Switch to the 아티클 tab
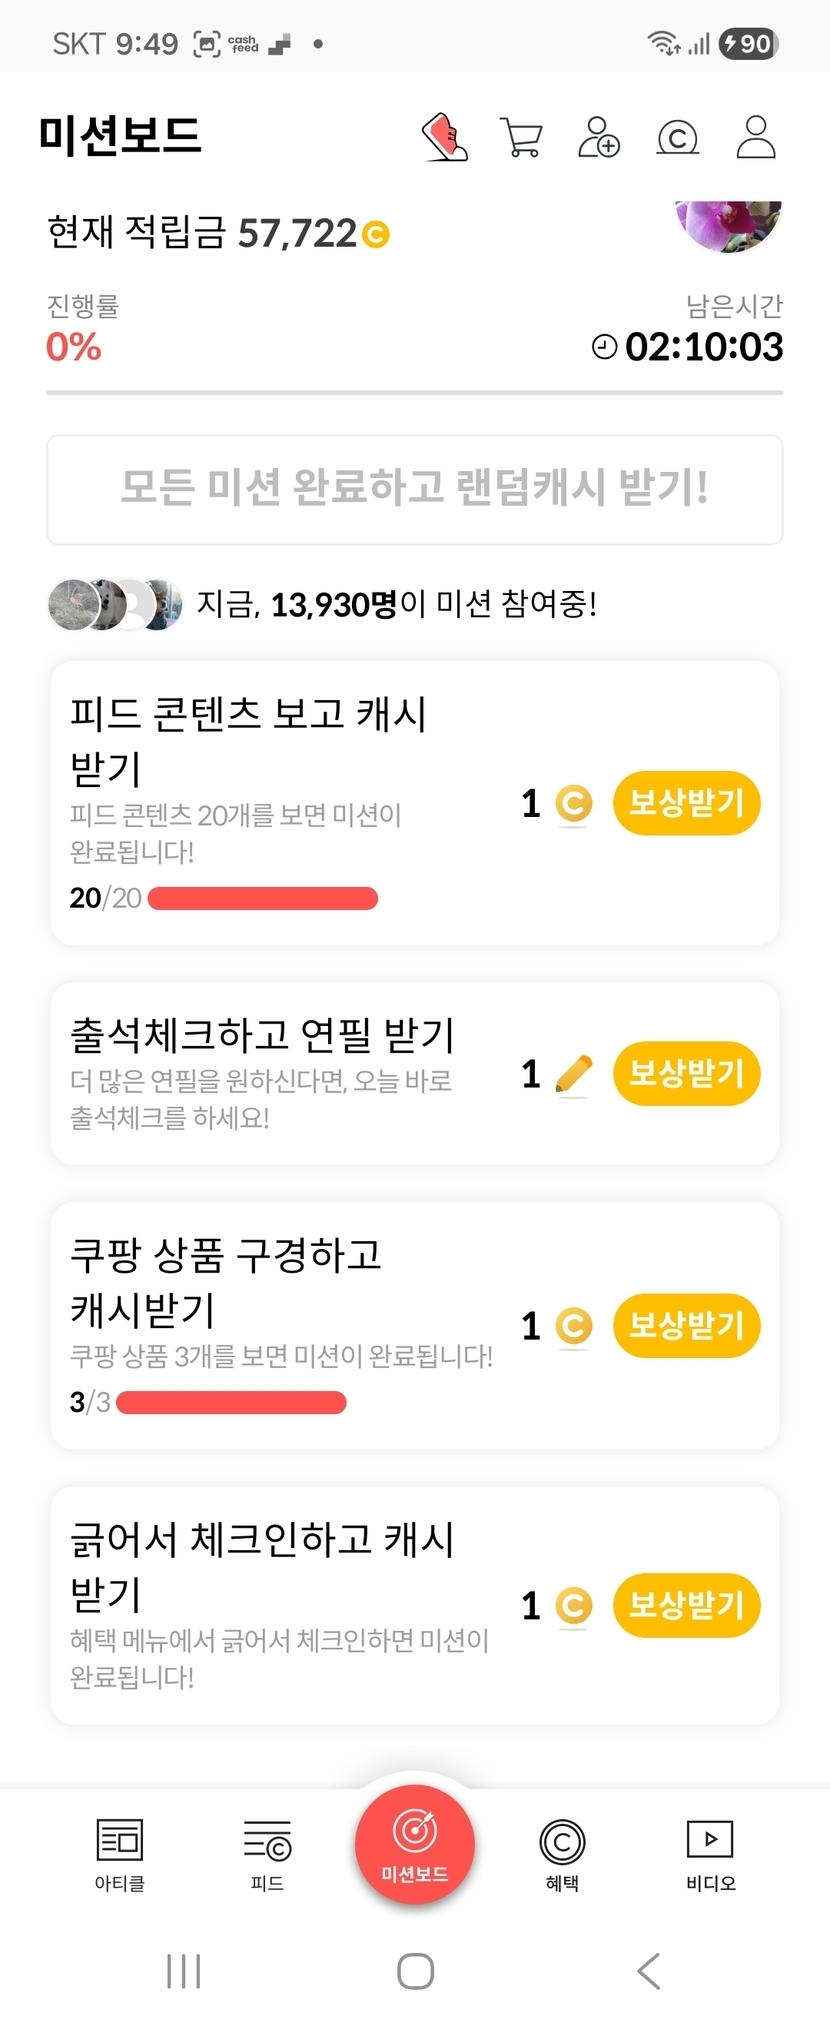This screenshot has height=2029, width=830. (x=120, y=1853)
